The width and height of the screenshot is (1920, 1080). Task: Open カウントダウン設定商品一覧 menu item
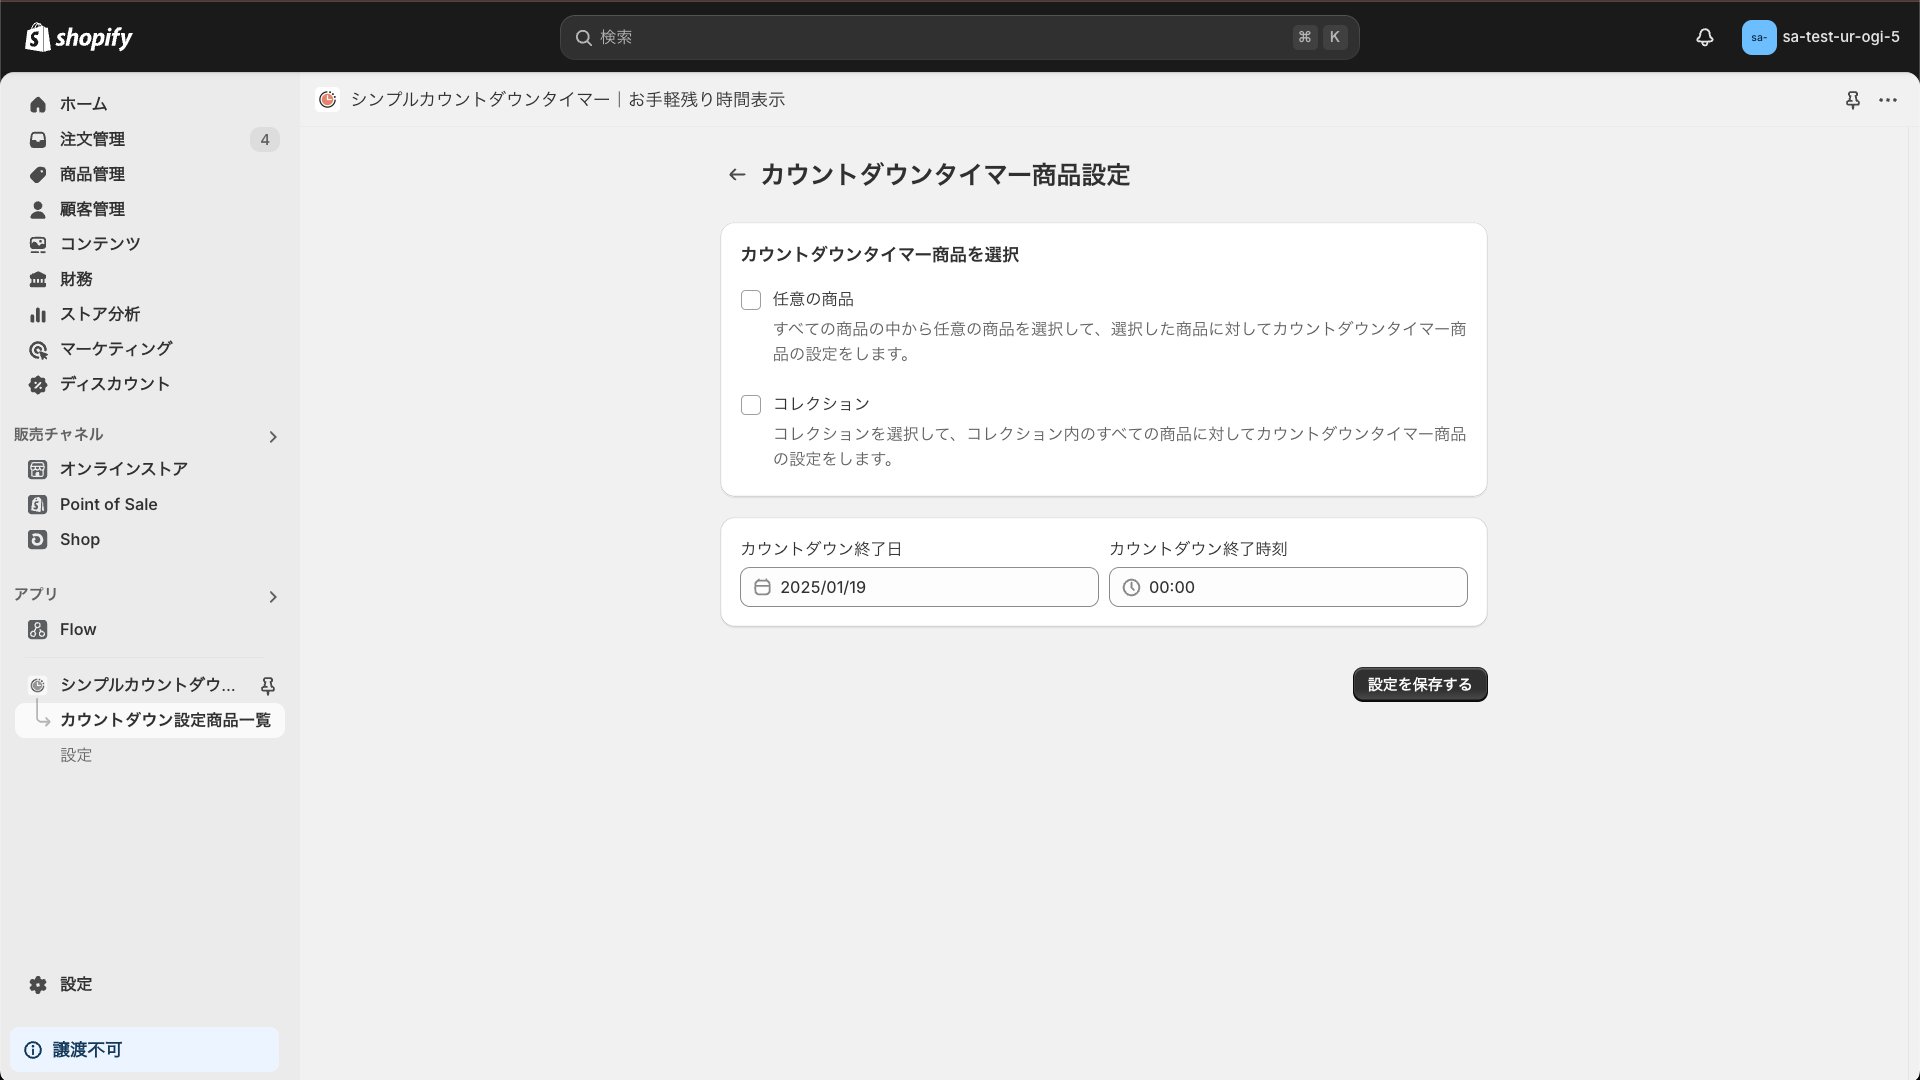coord(165,719)
